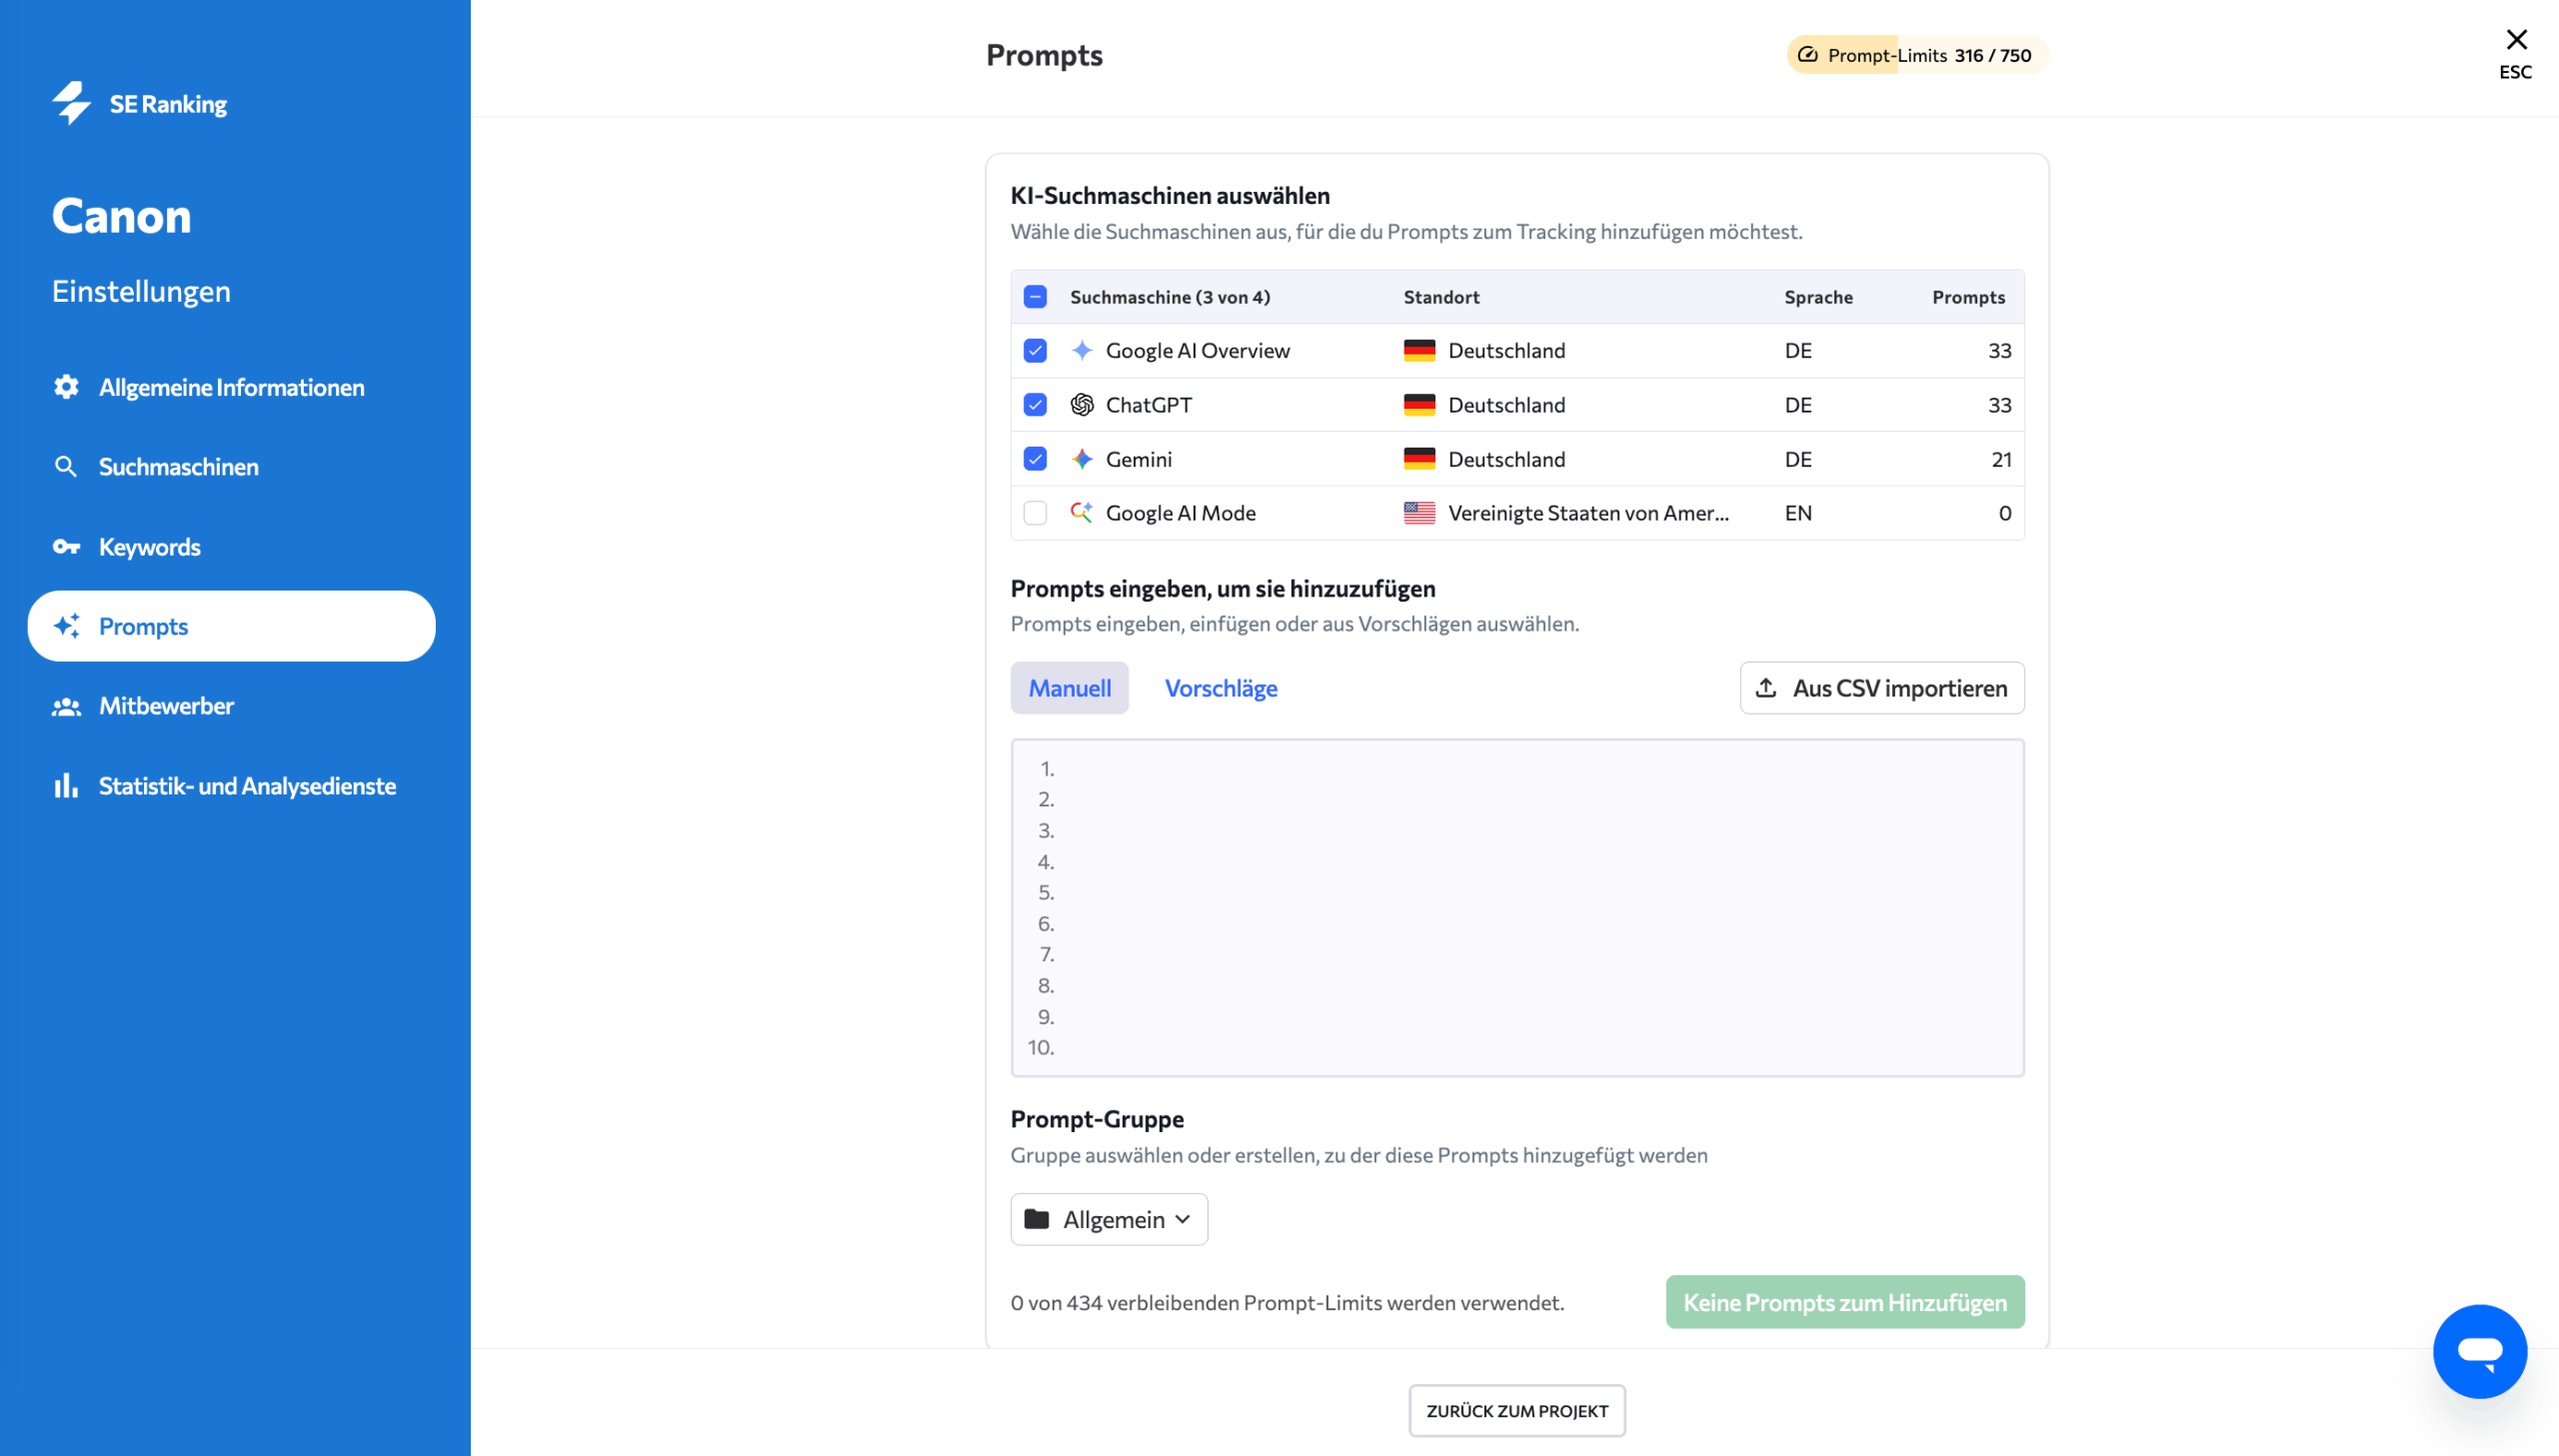Uncheck ChatGPT checkbox
The height and width of the screenshot is (1456, 2559).
(x=1035, y=405)
